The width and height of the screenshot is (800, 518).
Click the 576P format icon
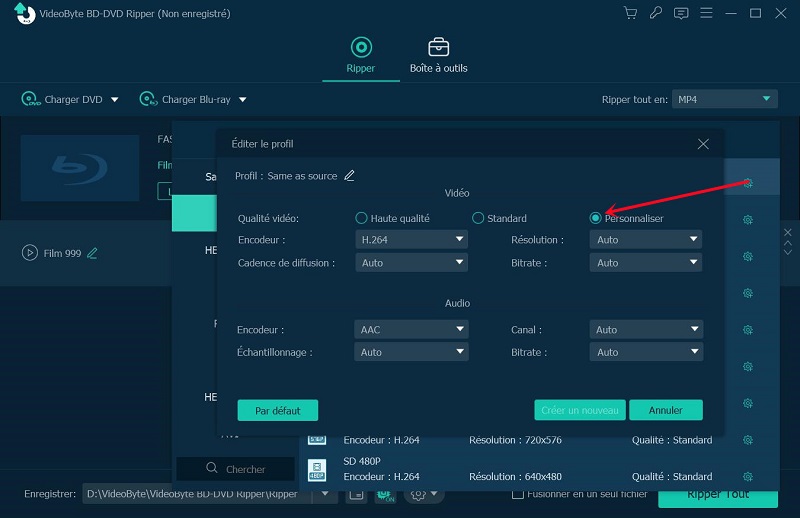[x=317, y=438]
